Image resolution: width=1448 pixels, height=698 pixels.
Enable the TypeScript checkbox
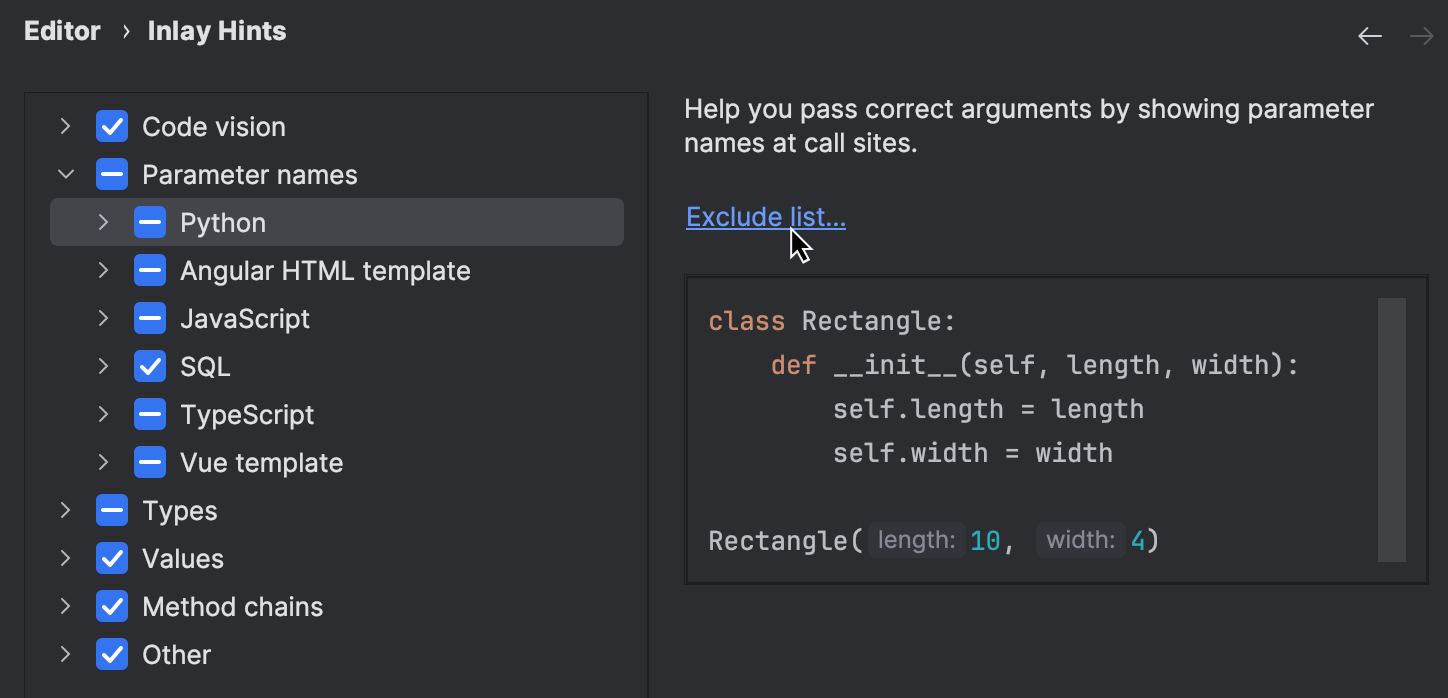(150, 414)
